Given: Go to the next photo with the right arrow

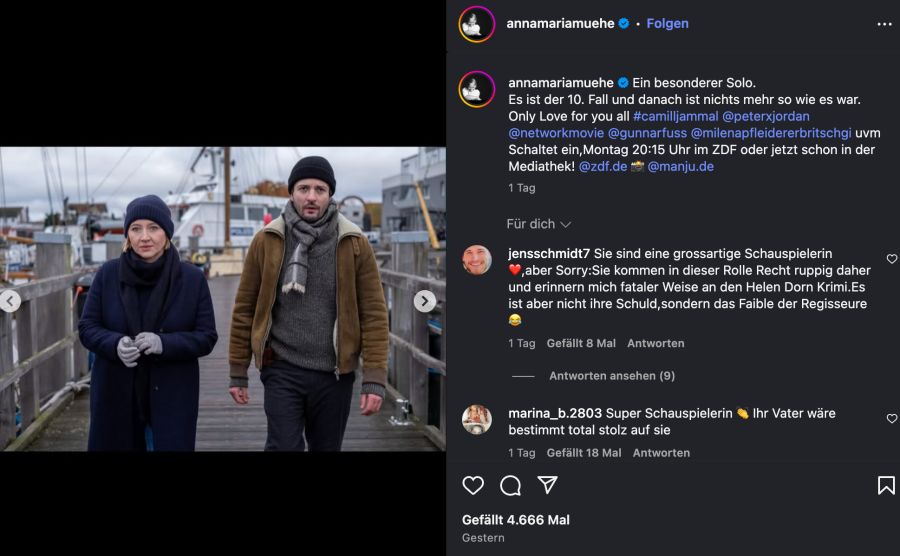Looking at the screenshot, I should [424, 301].
